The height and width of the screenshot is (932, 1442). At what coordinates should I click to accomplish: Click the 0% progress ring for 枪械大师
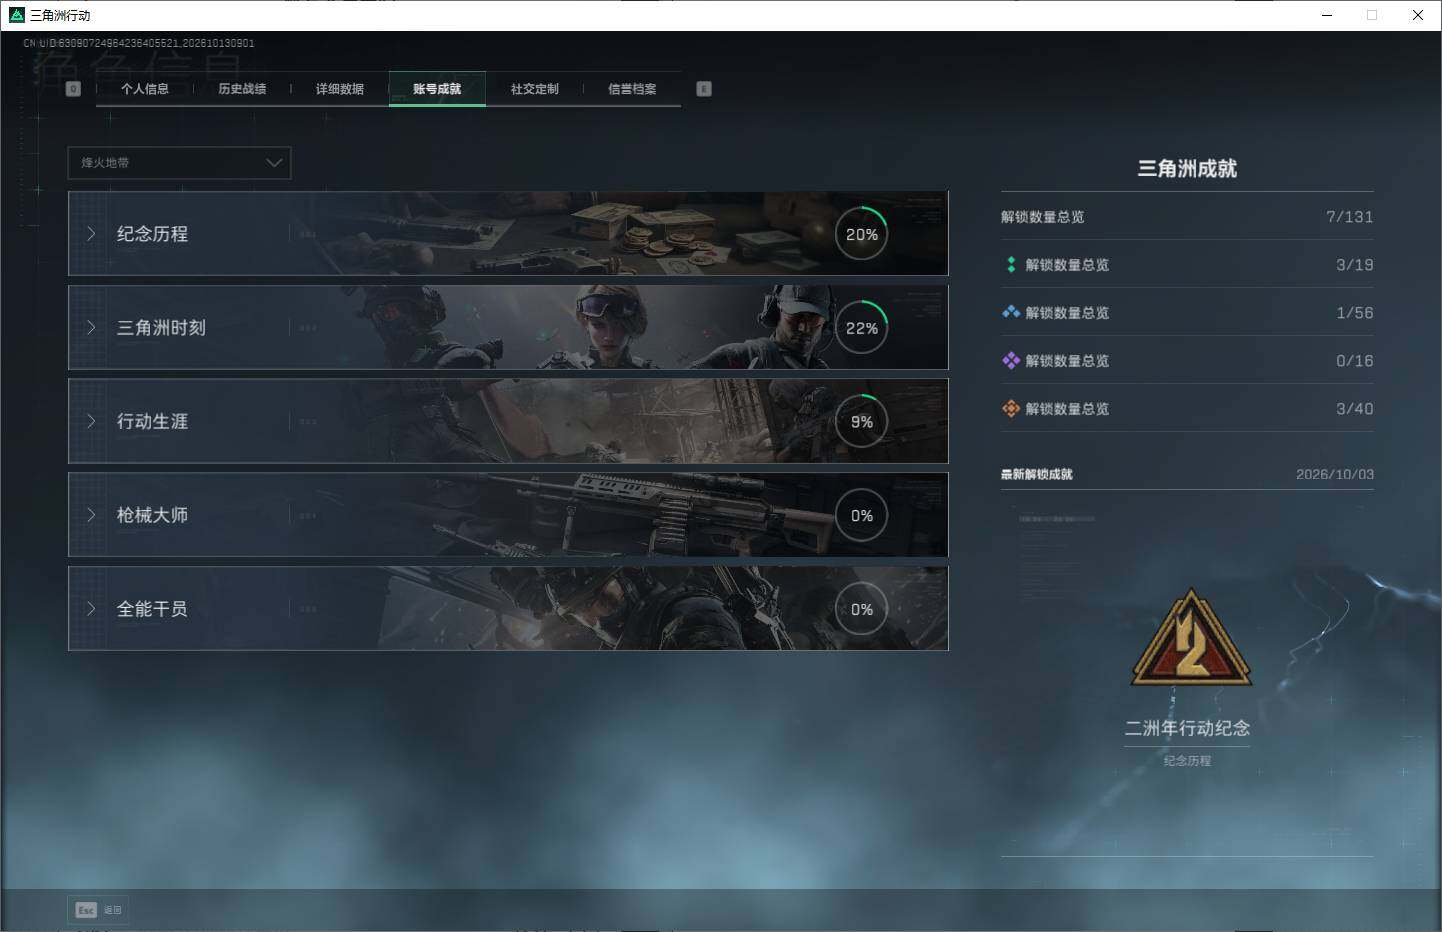862,516
